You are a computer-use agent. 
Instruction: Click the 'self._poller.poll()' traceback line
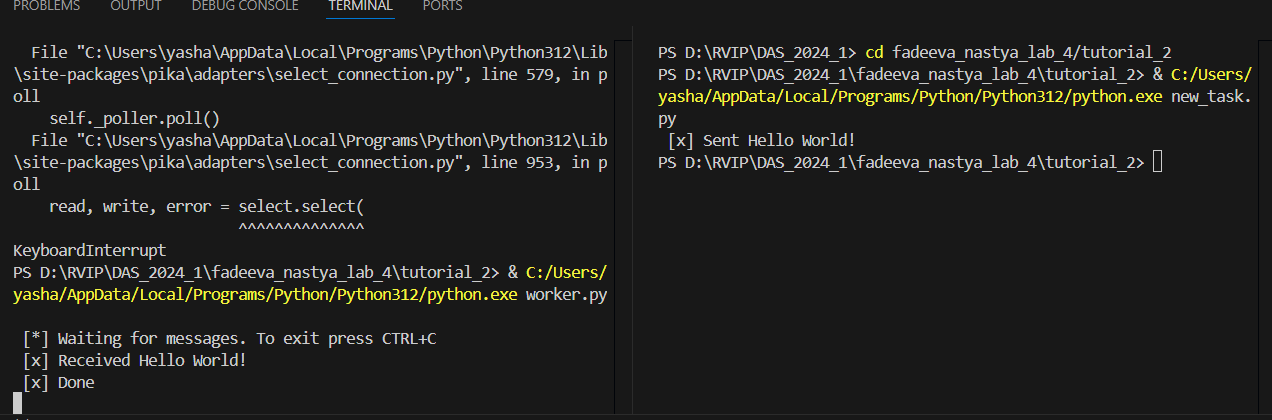[134, 118]
